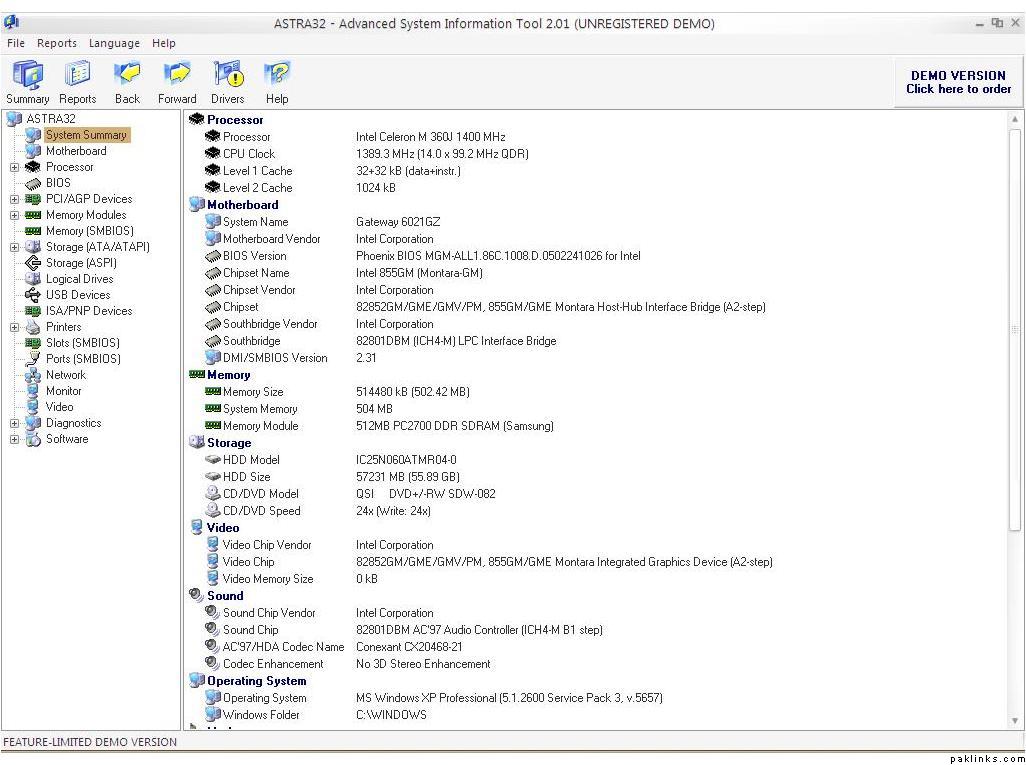This screenshot has height=765, width=1026.
Task: Select BIOS in the tree
Action: point(58,183)
